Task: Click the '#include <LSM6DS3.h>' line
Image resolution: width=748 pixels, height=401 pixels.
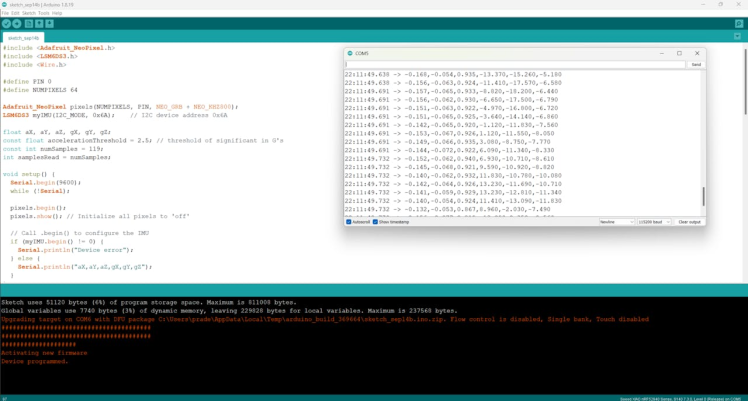Action: coord(40,56)
